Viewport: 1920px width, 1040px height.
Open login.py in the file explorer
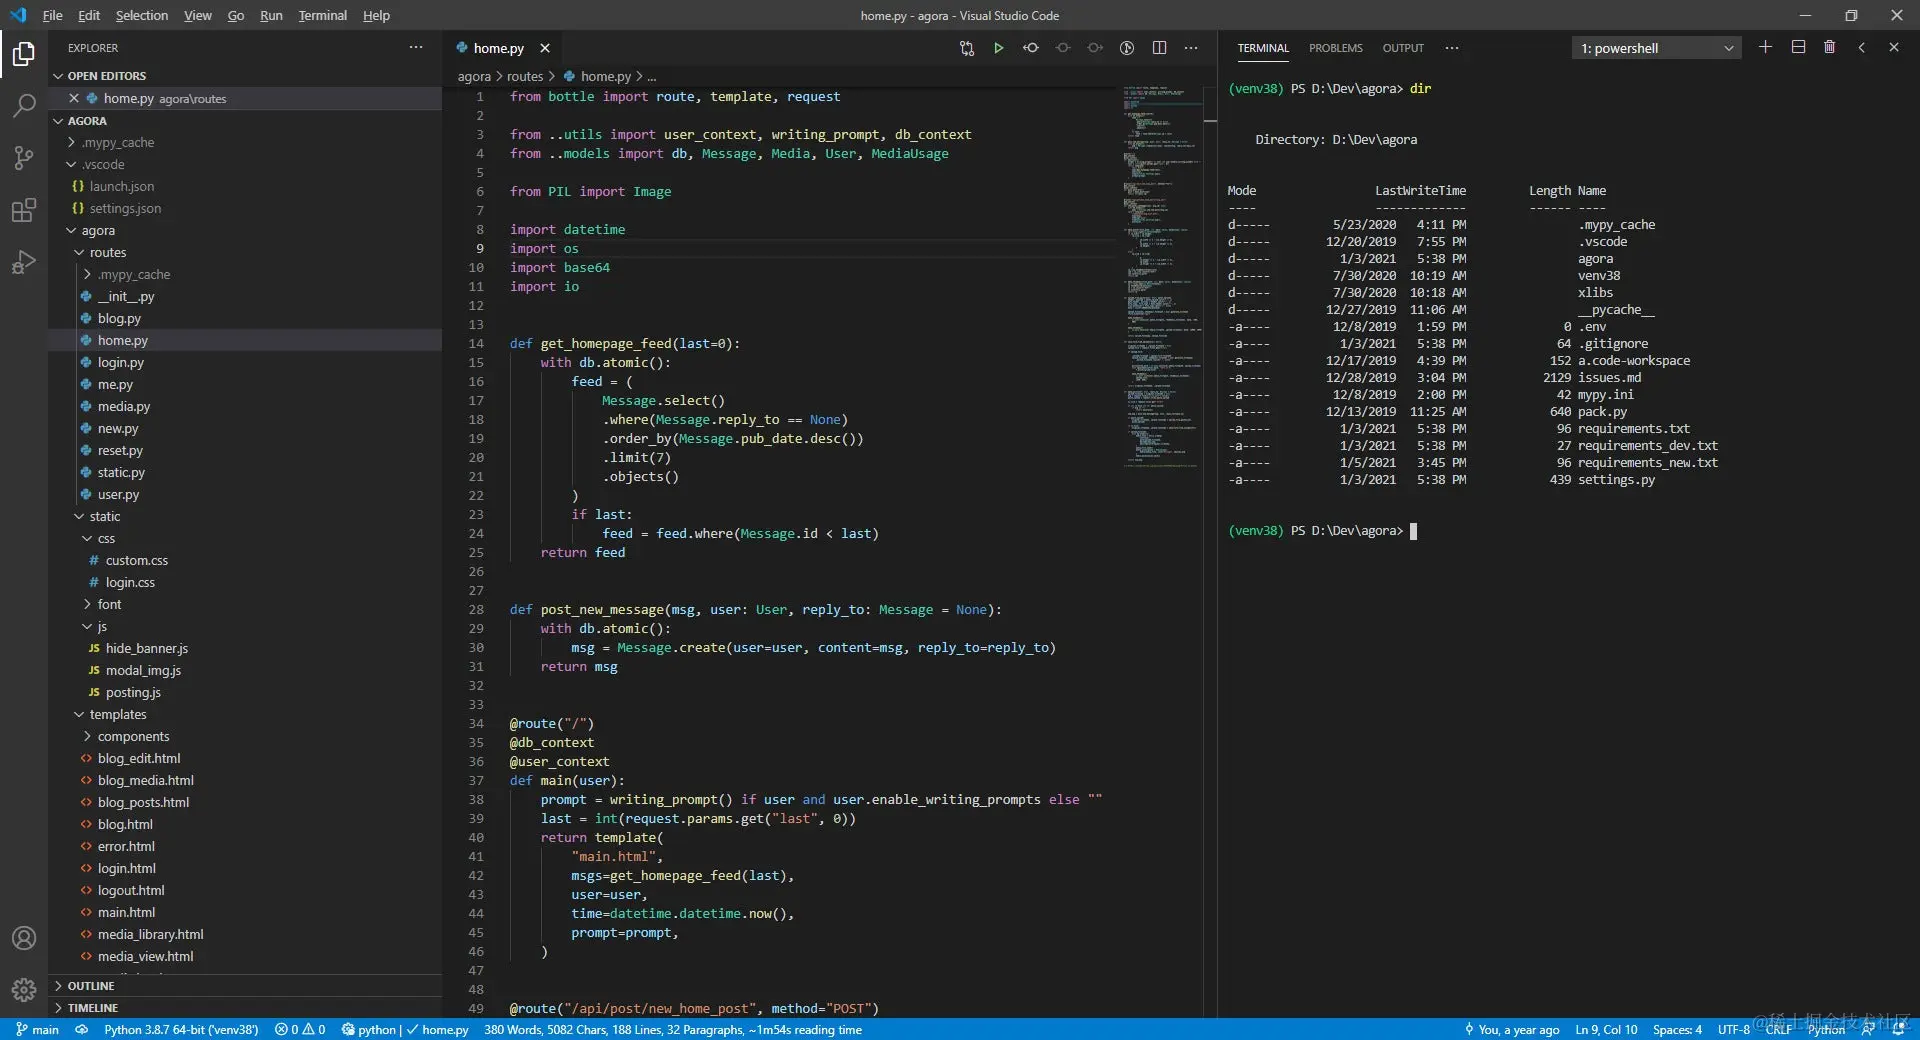click(x=121, y=362)
